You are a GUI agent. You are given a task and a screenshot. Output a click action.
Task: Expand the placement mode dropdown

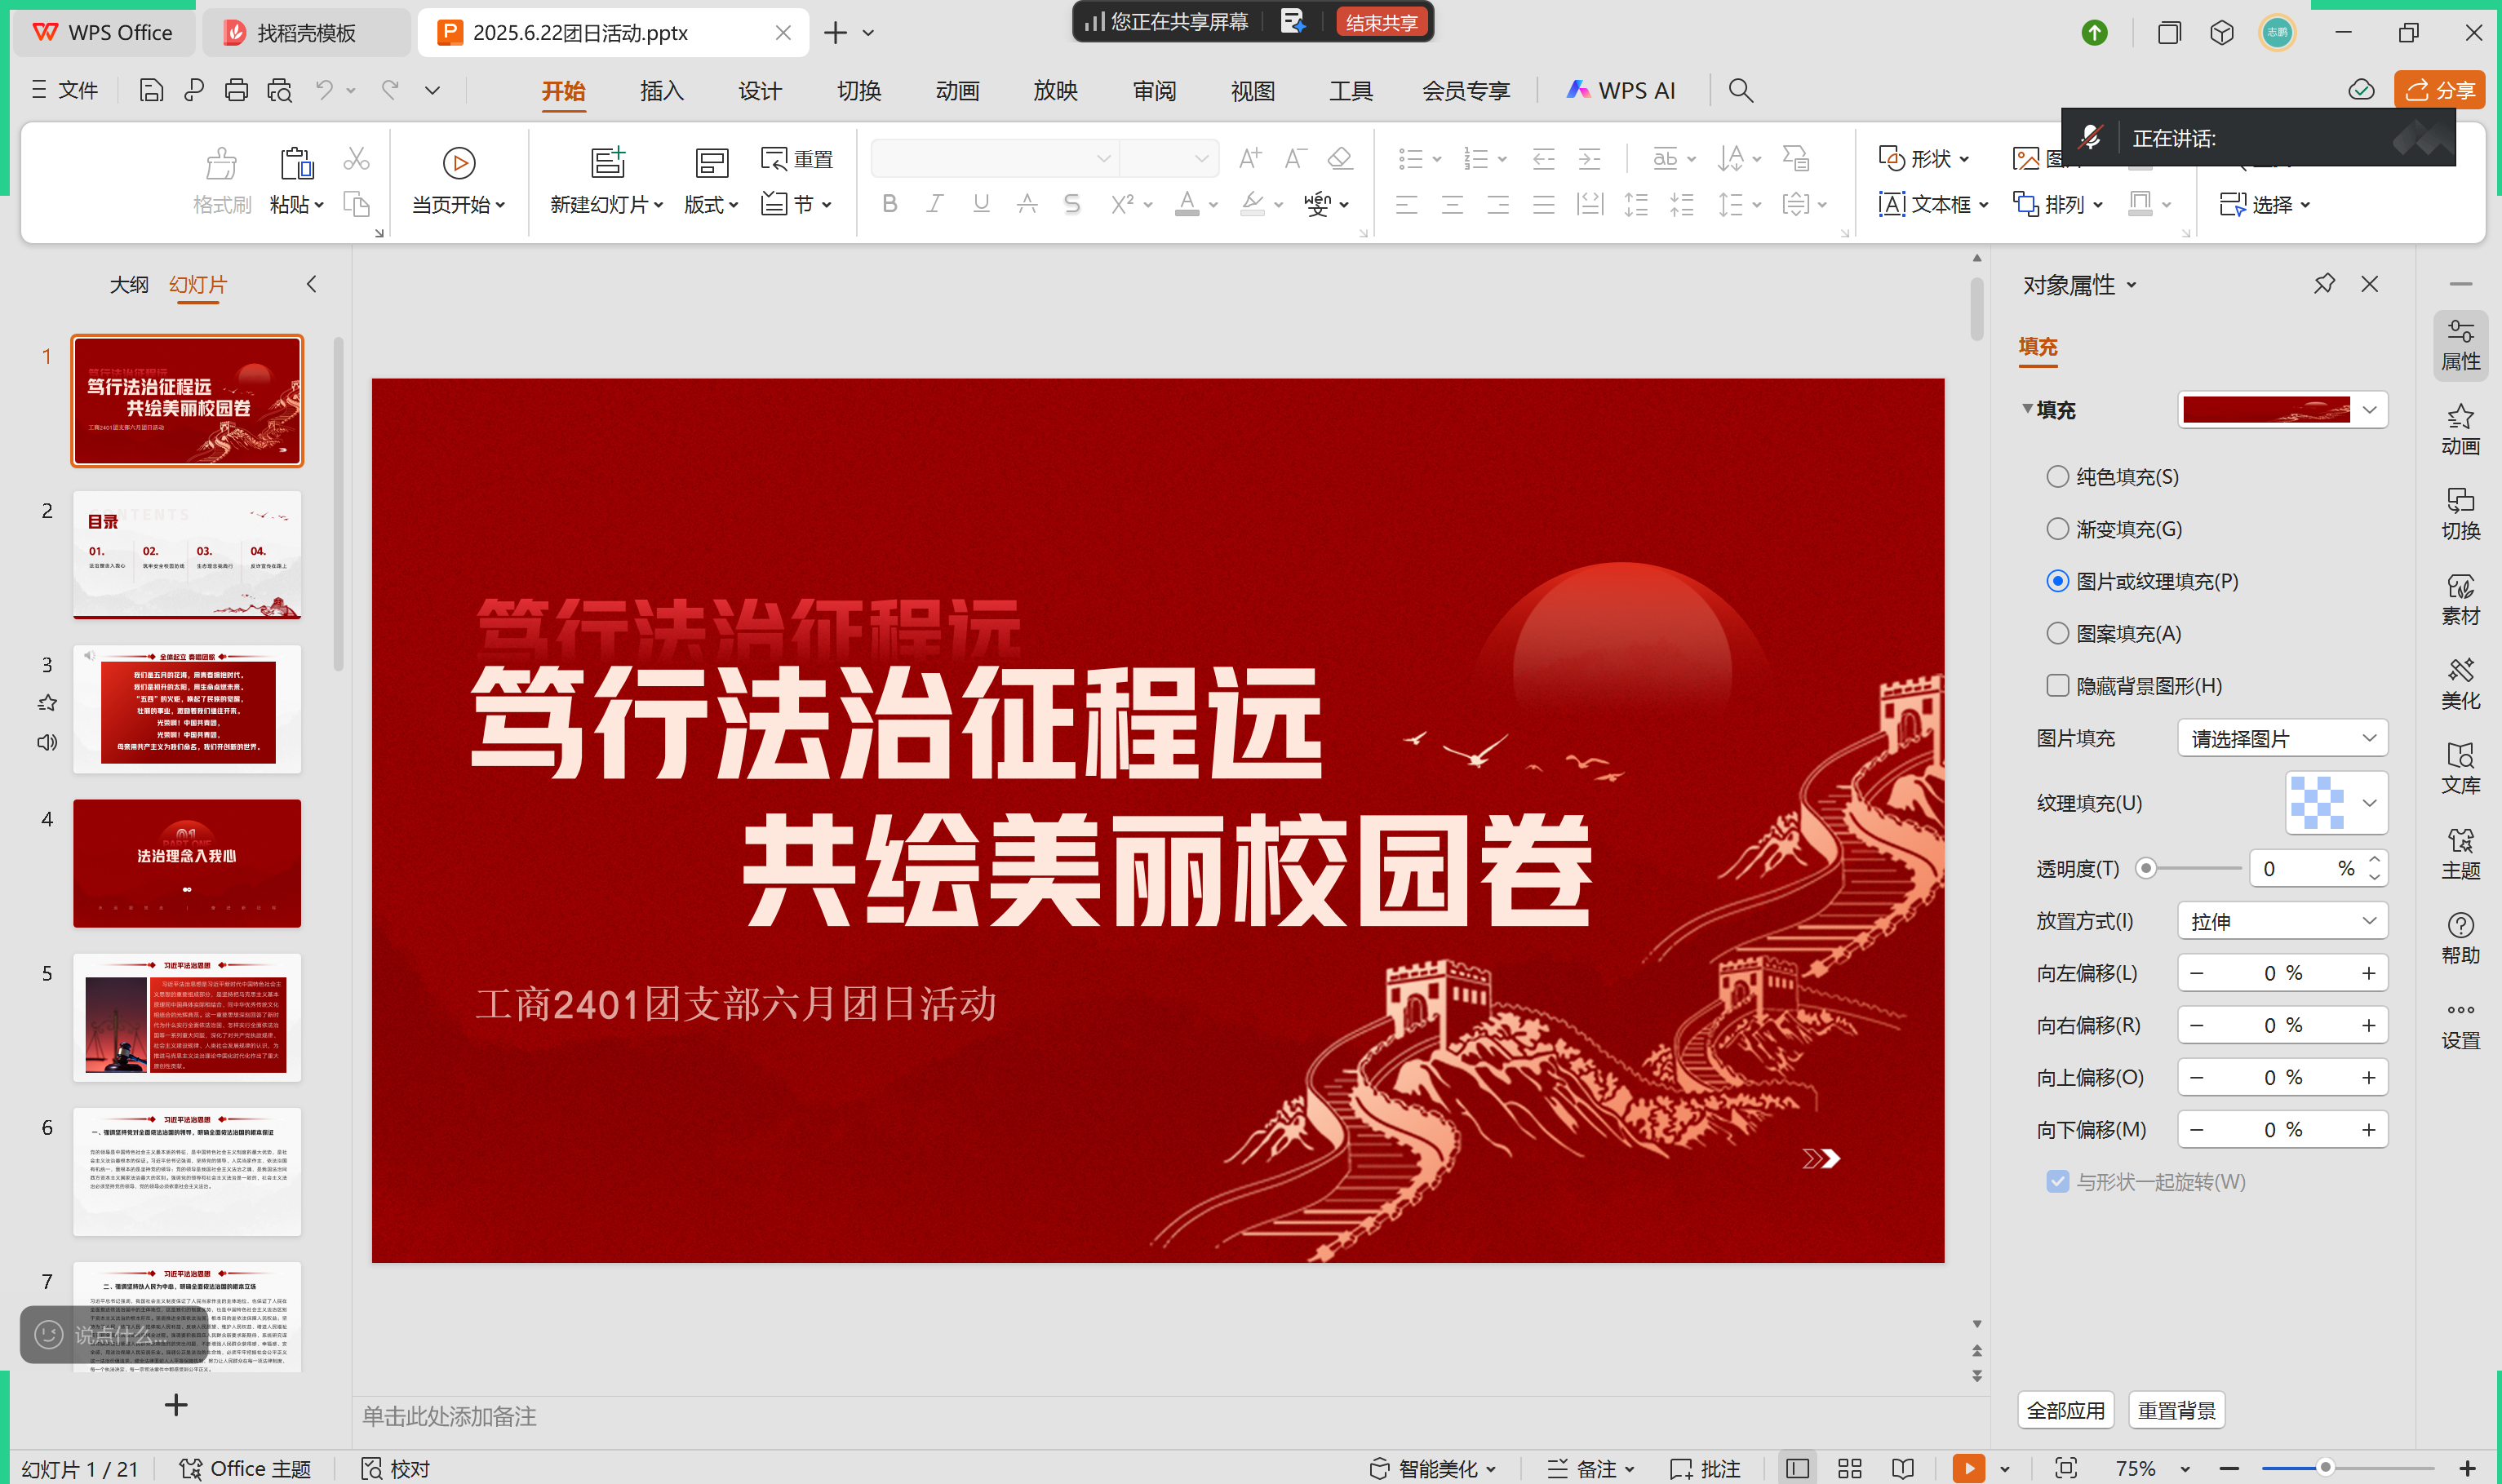point(2282,921)
